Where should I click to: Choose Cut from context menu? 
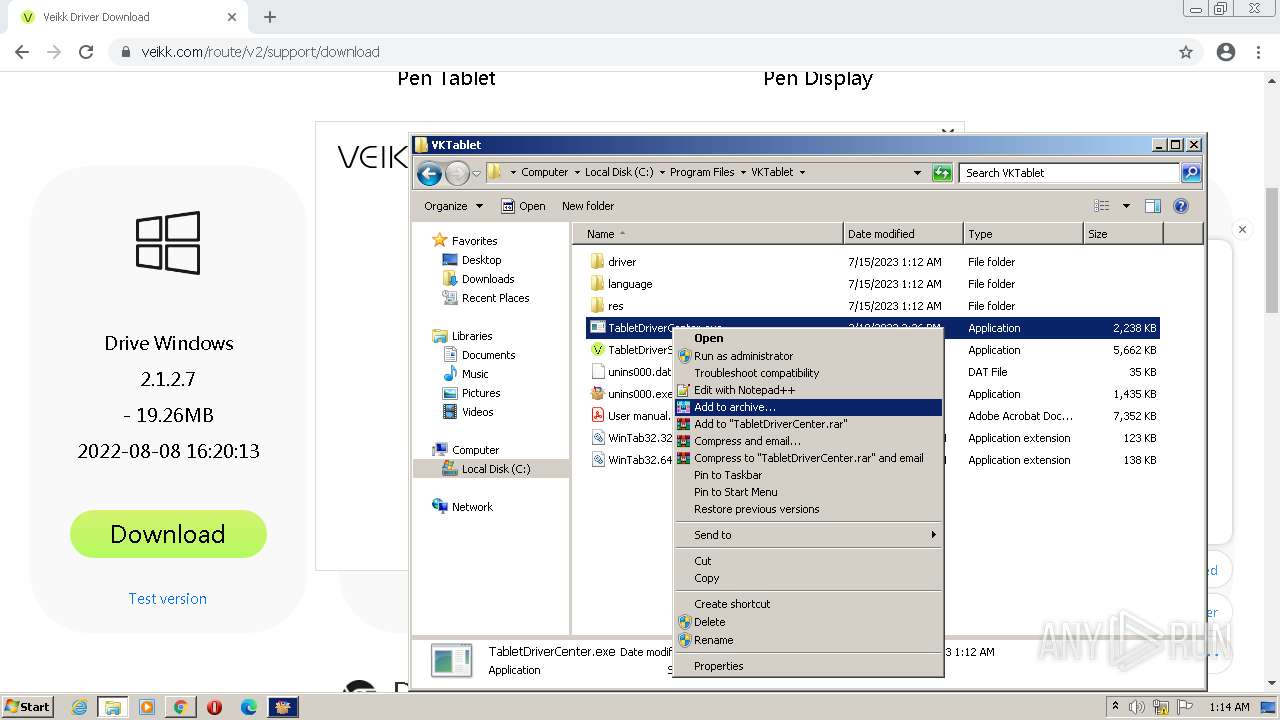click(x=808, y=561)
